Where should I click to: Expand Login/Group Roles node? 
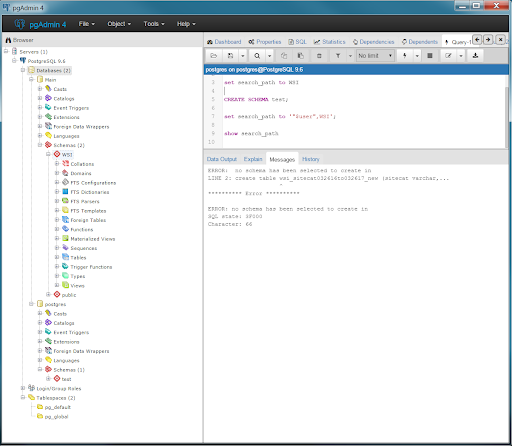[x=23, y=388]
